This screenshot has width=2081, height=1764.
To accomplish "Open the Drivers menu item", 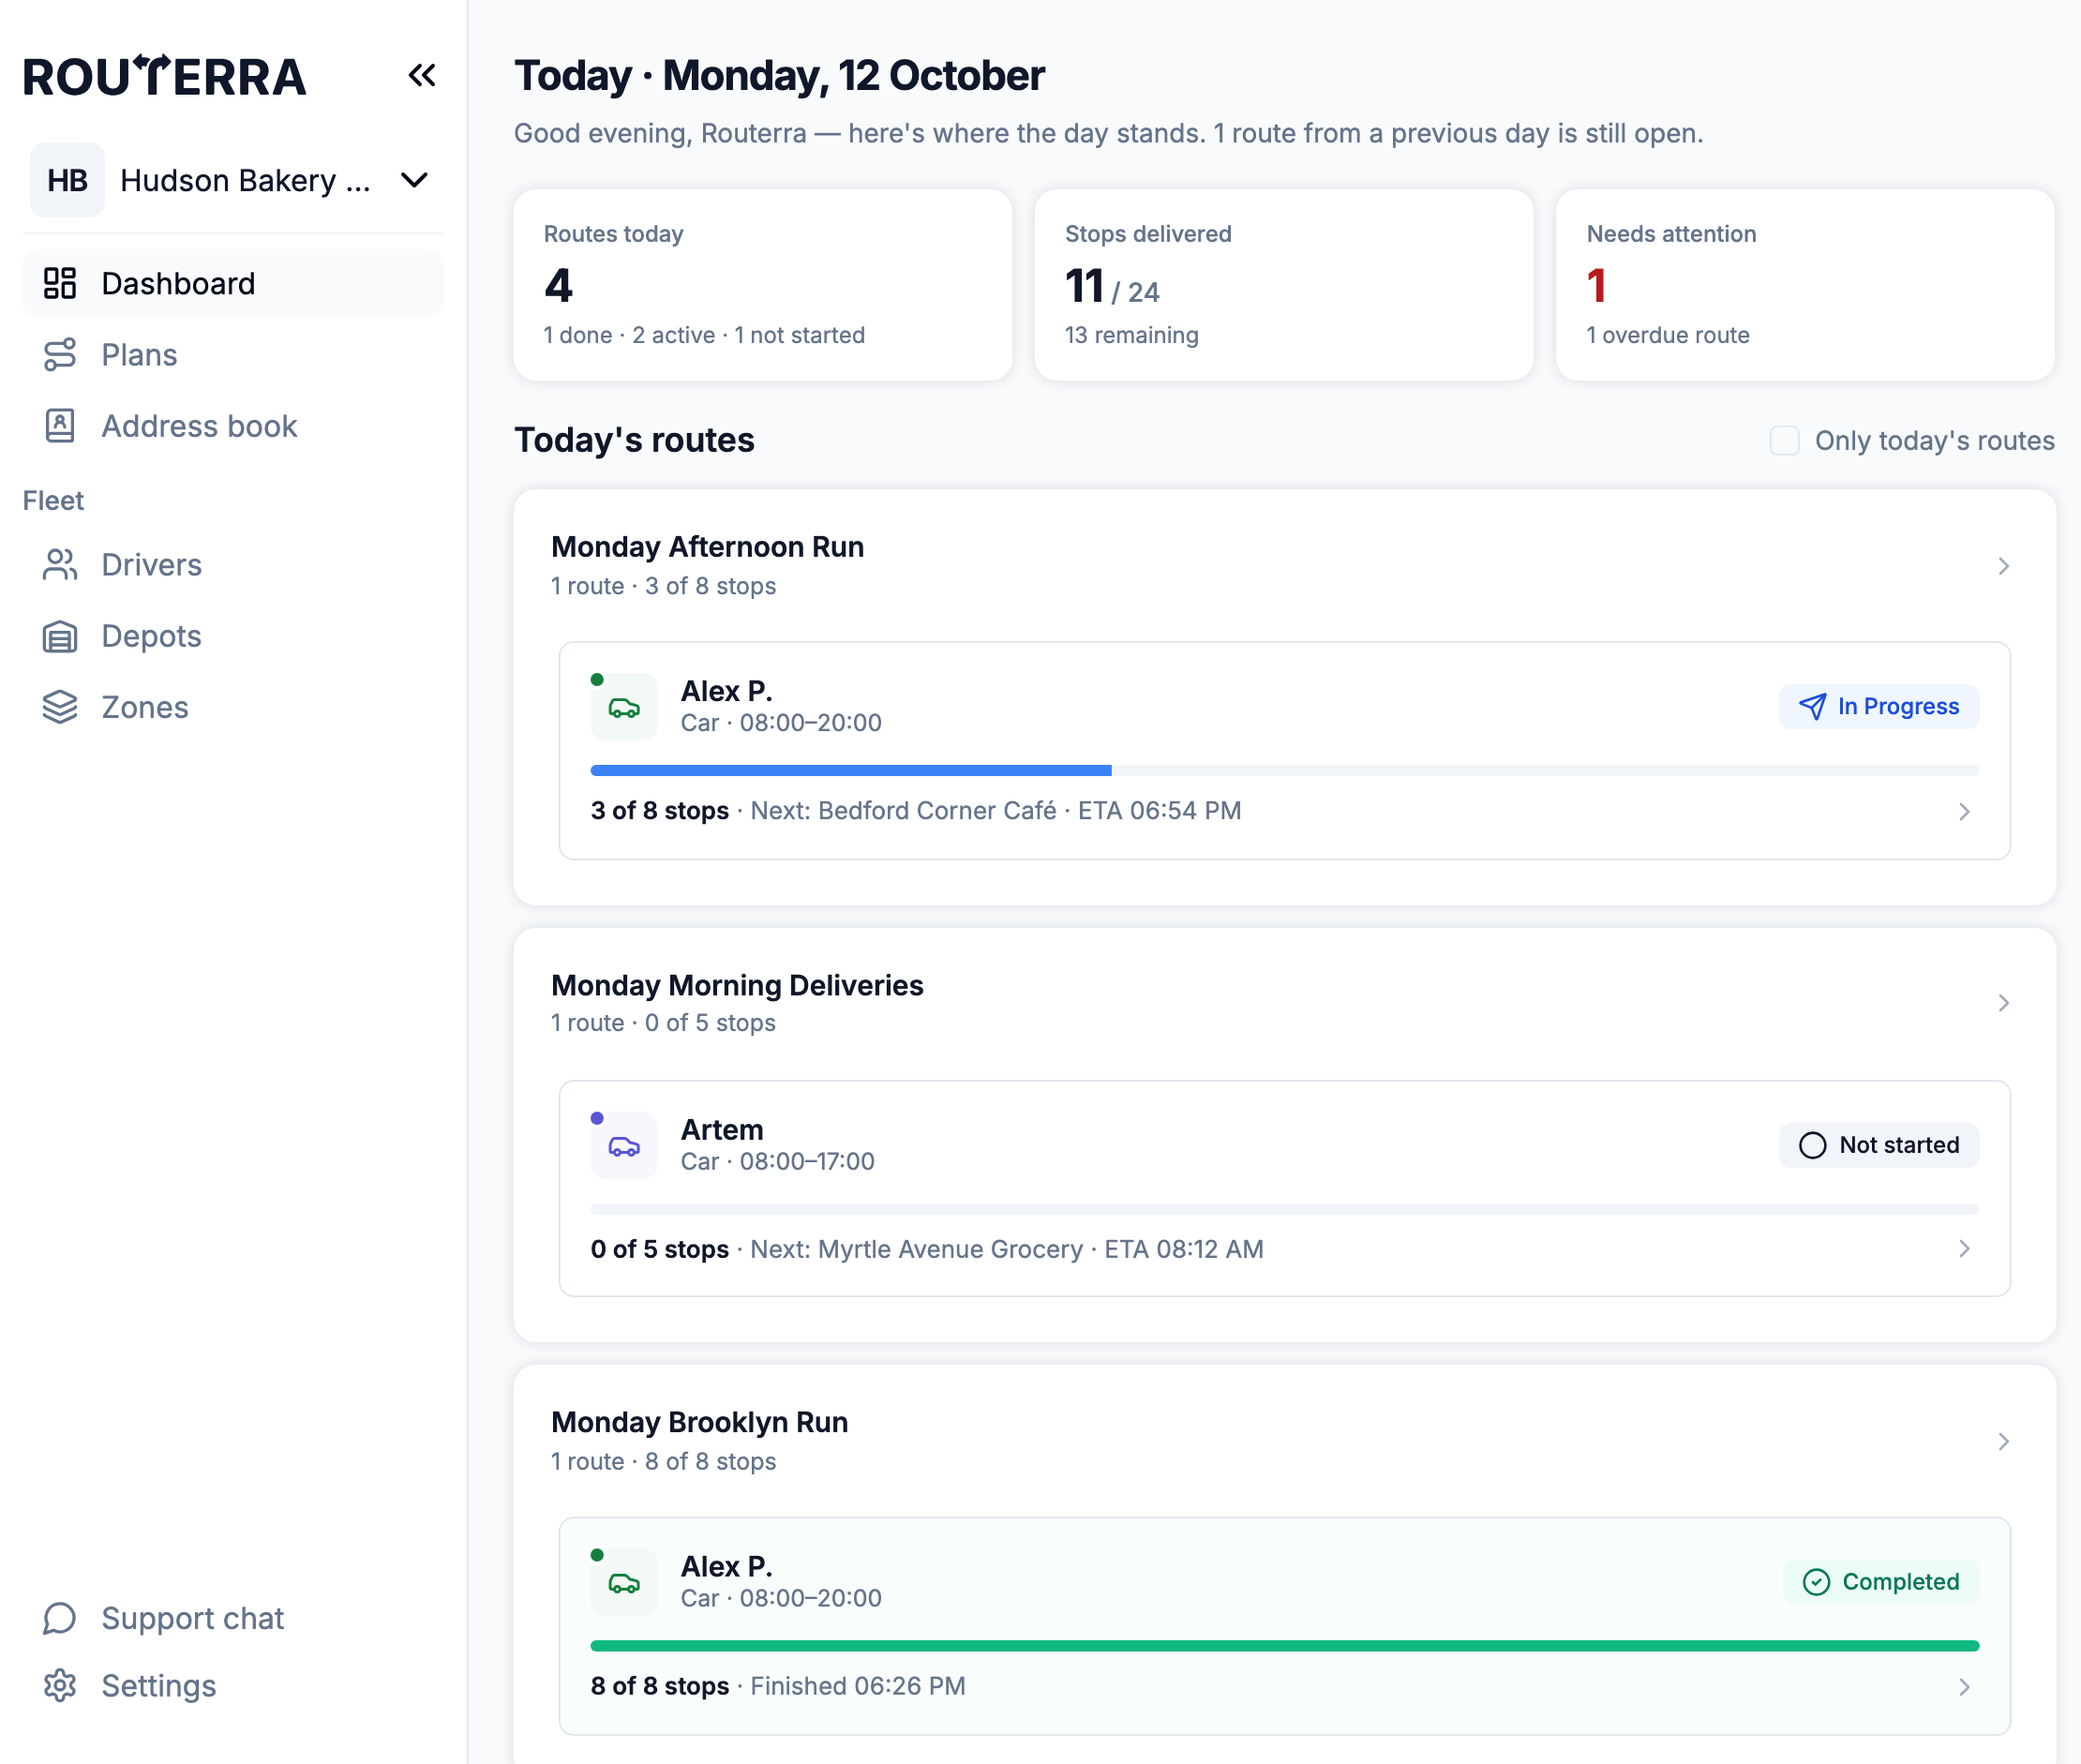I will coord(233,565).
